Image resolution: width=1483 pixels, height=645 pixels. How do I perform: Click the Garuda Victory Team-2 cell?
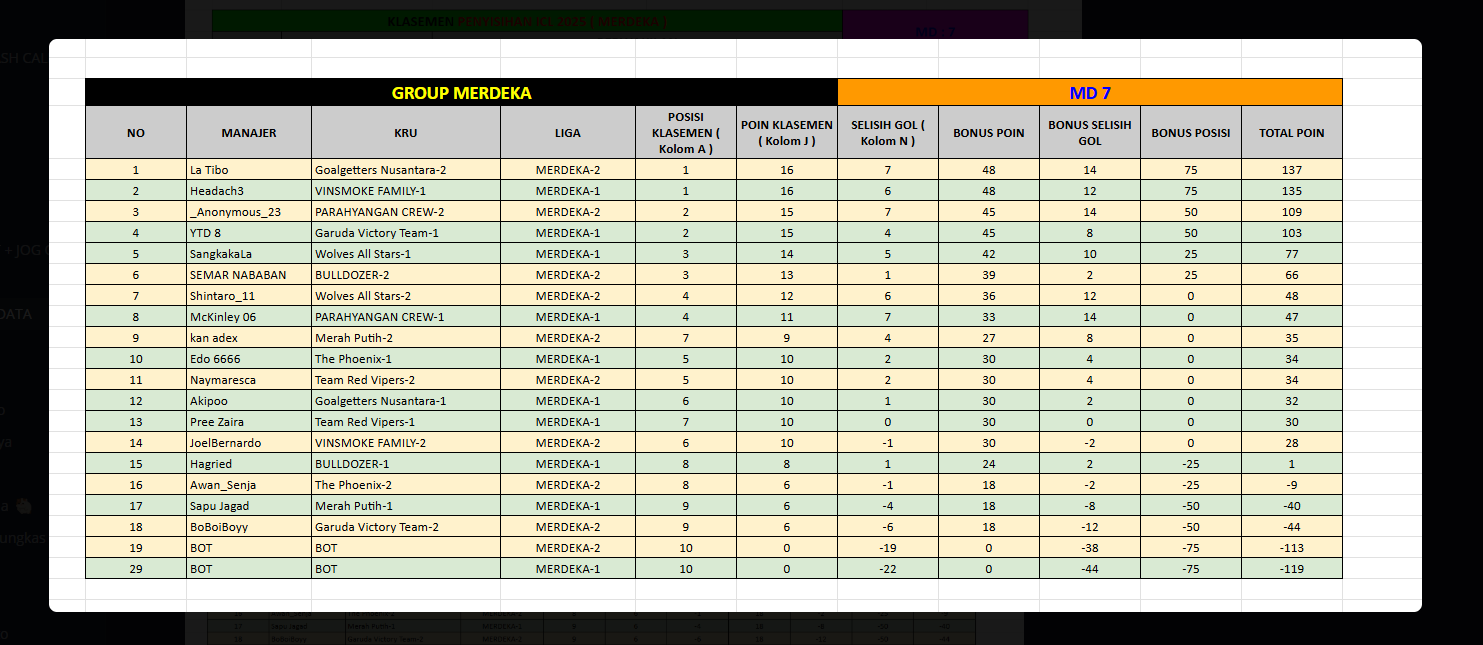pyautogui.click(x=406, y=527)
